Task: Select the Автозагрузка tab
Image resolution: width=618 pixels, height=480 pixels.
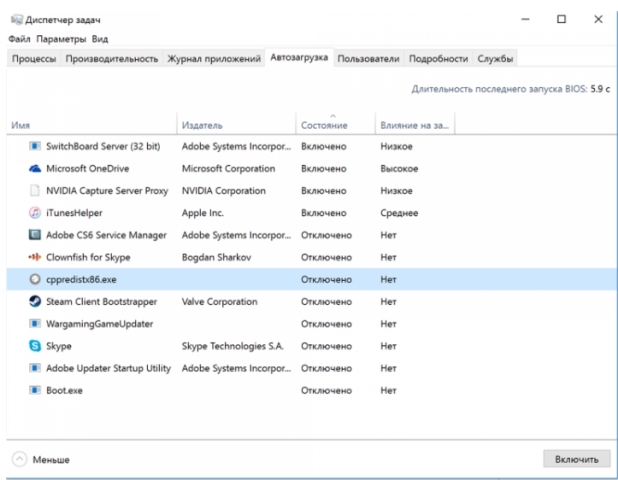Action: (299, 58)
